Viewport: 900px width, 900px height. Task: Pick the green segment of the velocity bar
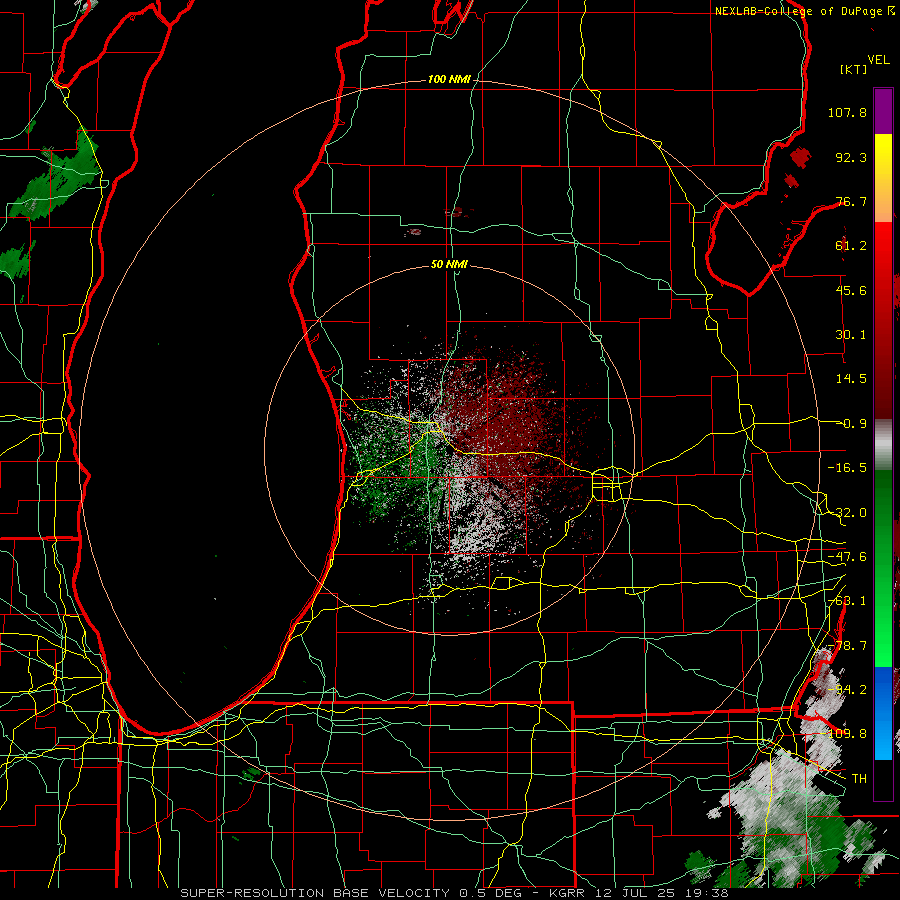883,568
